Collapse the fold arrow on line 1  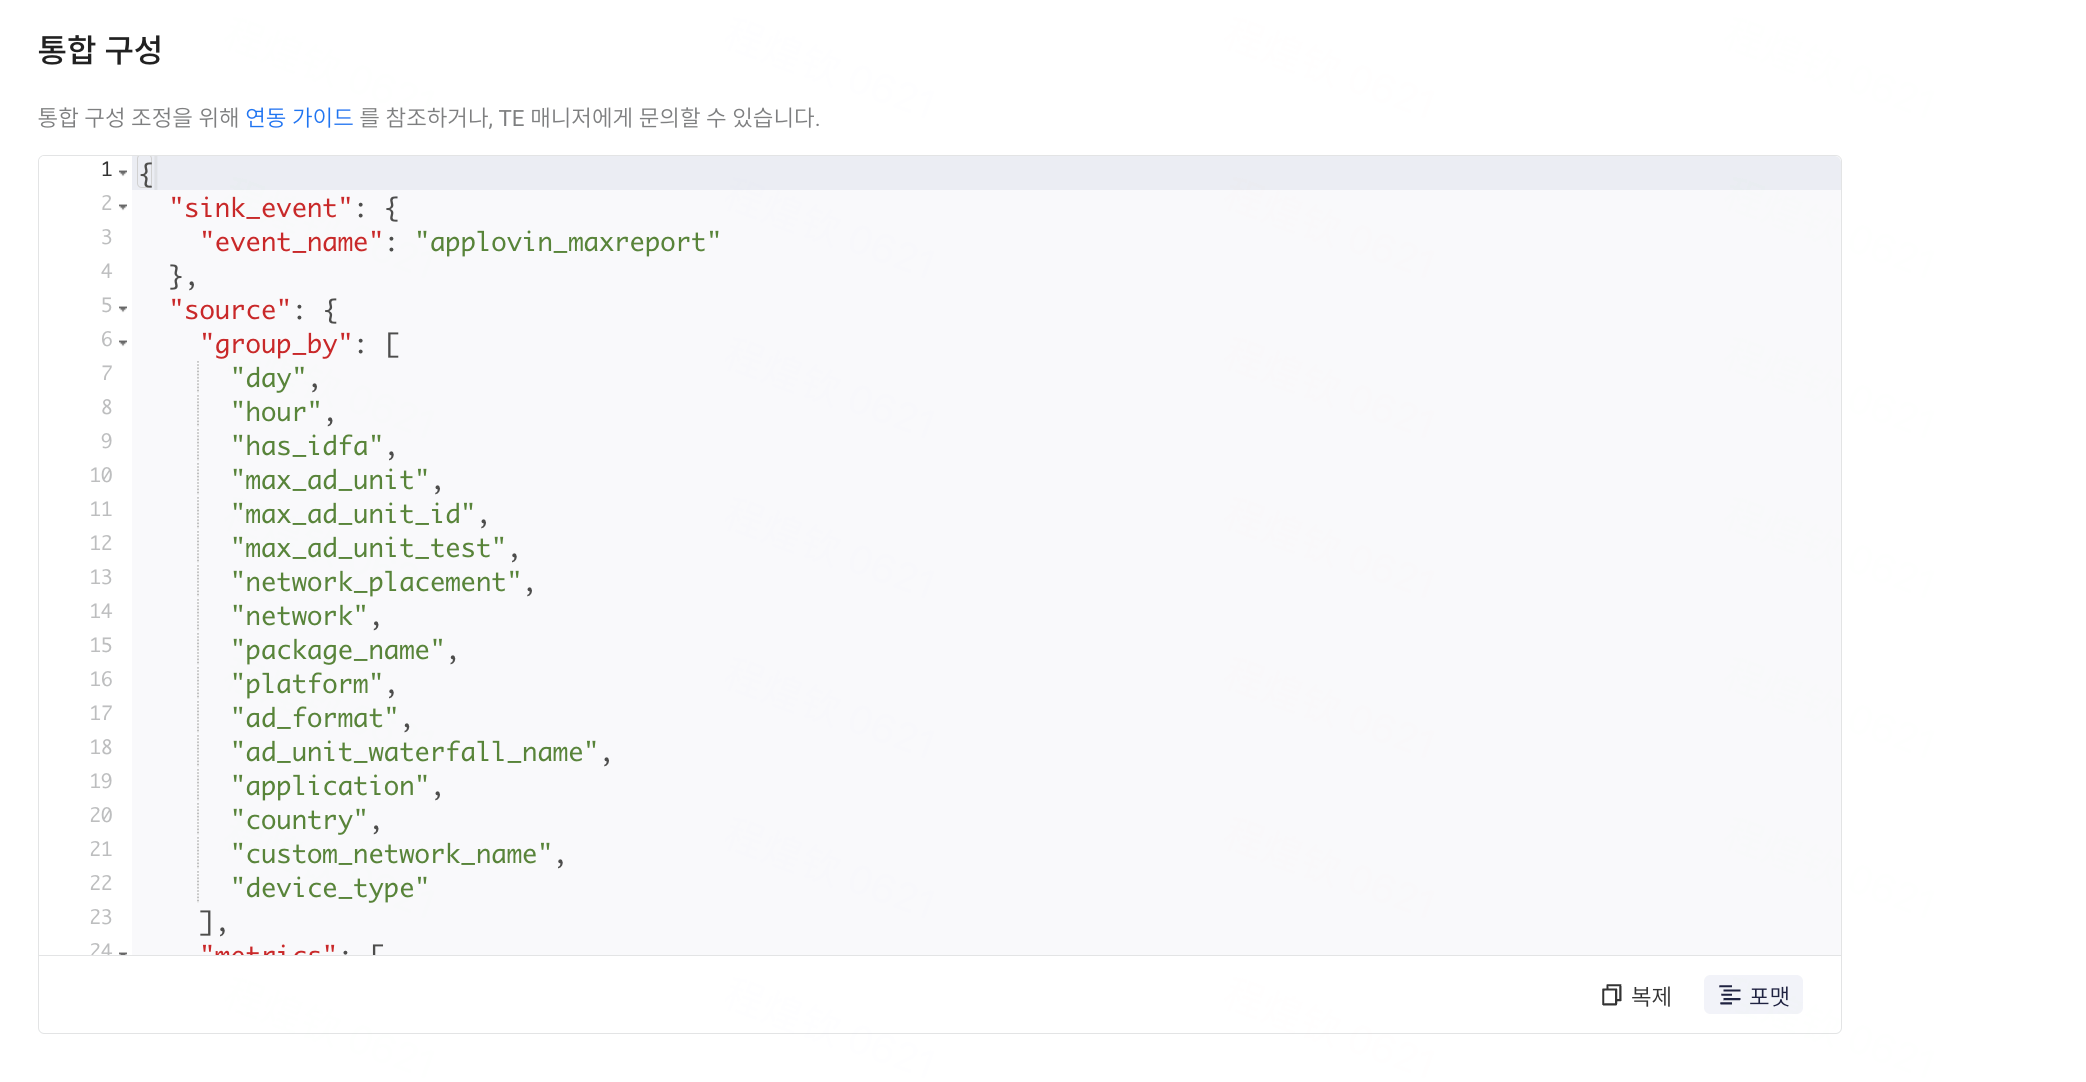pyautogui.click(x=123, y=173)
